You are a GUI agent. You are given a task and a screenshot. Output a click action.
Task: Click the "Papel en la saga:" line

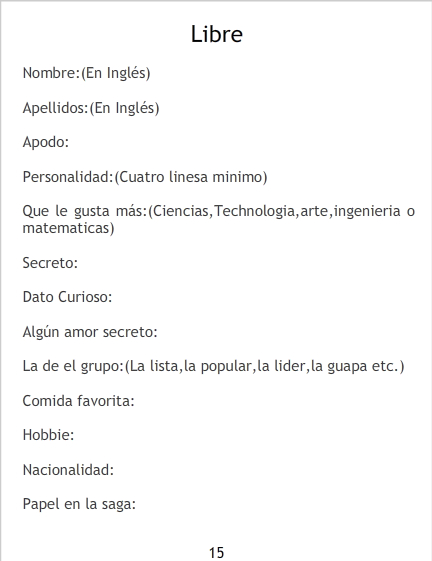(x=79, y=504)
